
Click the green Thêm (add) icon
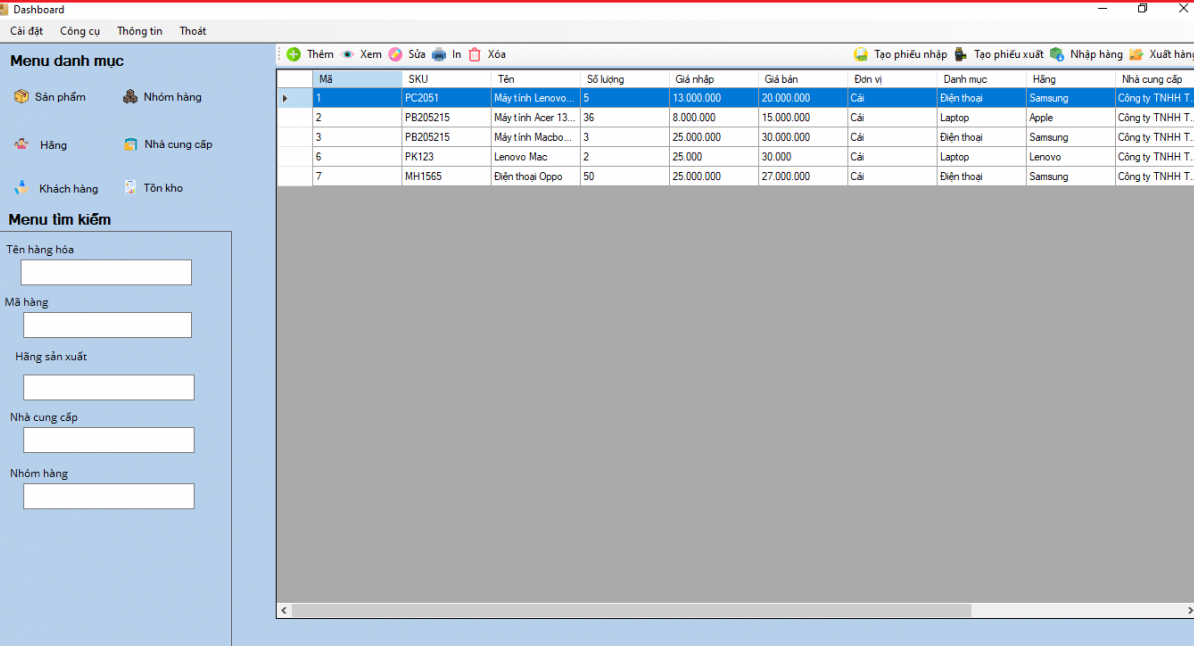[x=294, y=54]
